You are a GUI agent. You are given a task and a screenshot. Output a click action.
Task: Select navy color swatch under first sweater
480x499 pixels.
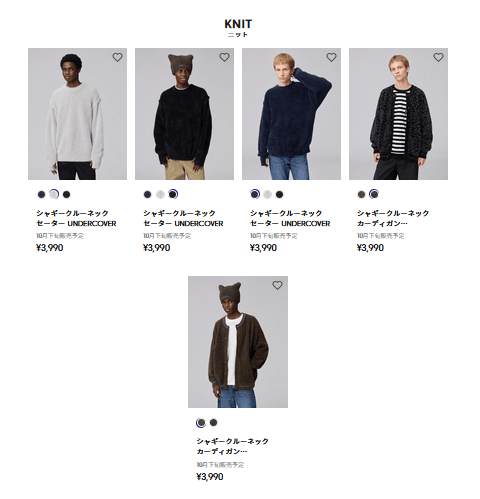41,194
